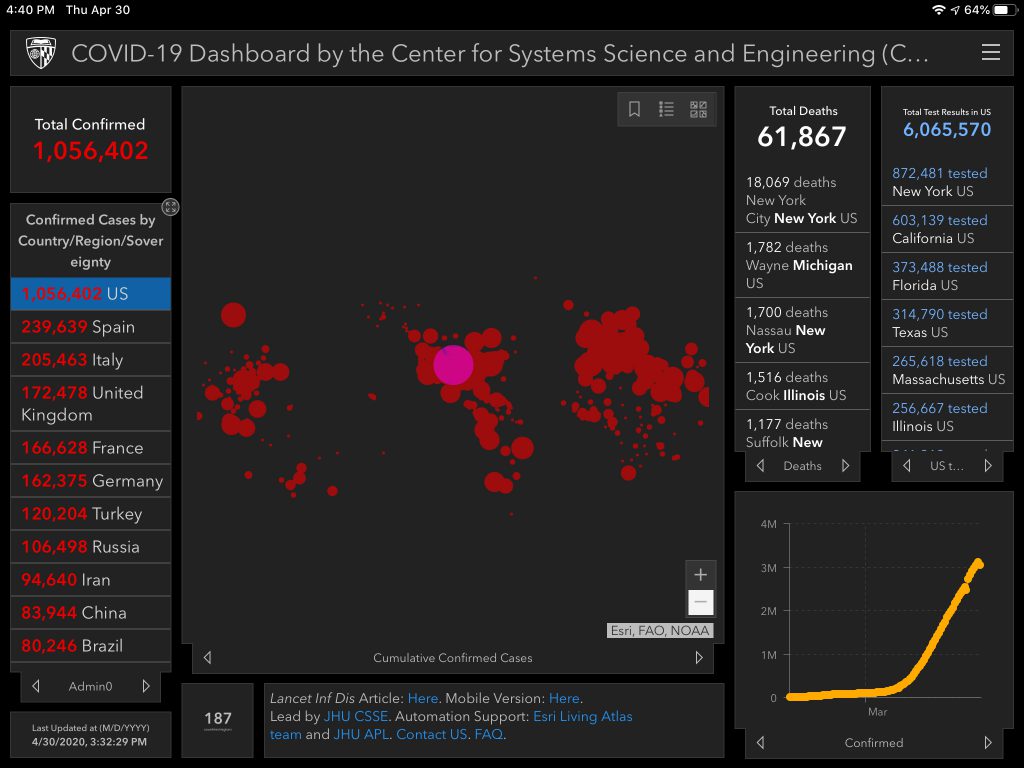Click the Johns Hopkins shield logo
This screenshot has width=1024, height=768.
(x=41, y=53)
